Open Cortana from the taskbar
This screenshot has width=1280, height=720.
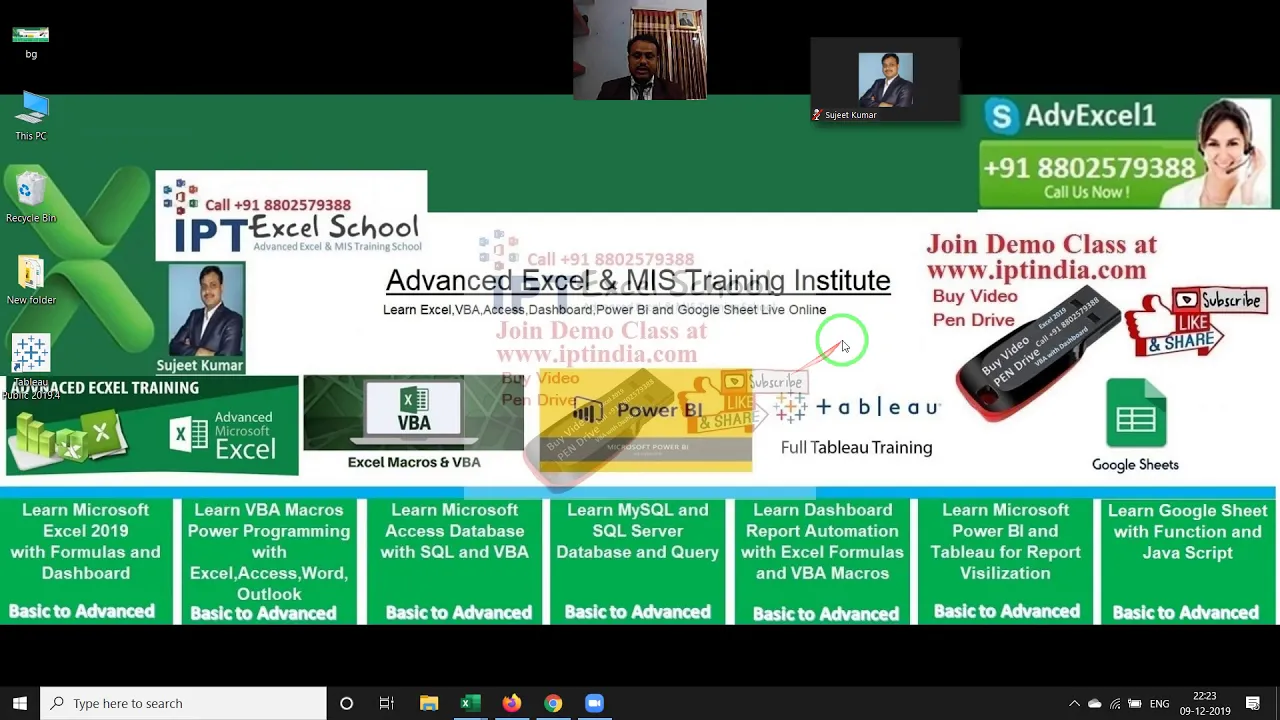[x=346, y=703]
